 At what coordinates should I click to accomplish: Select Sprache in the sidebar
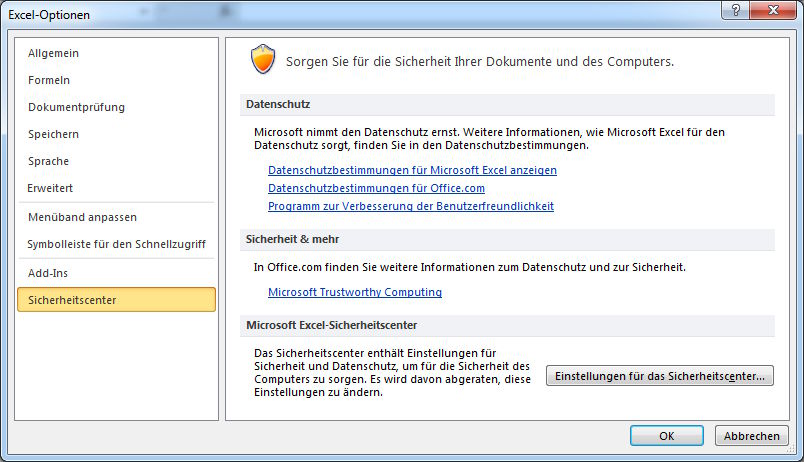pos(48,161)
